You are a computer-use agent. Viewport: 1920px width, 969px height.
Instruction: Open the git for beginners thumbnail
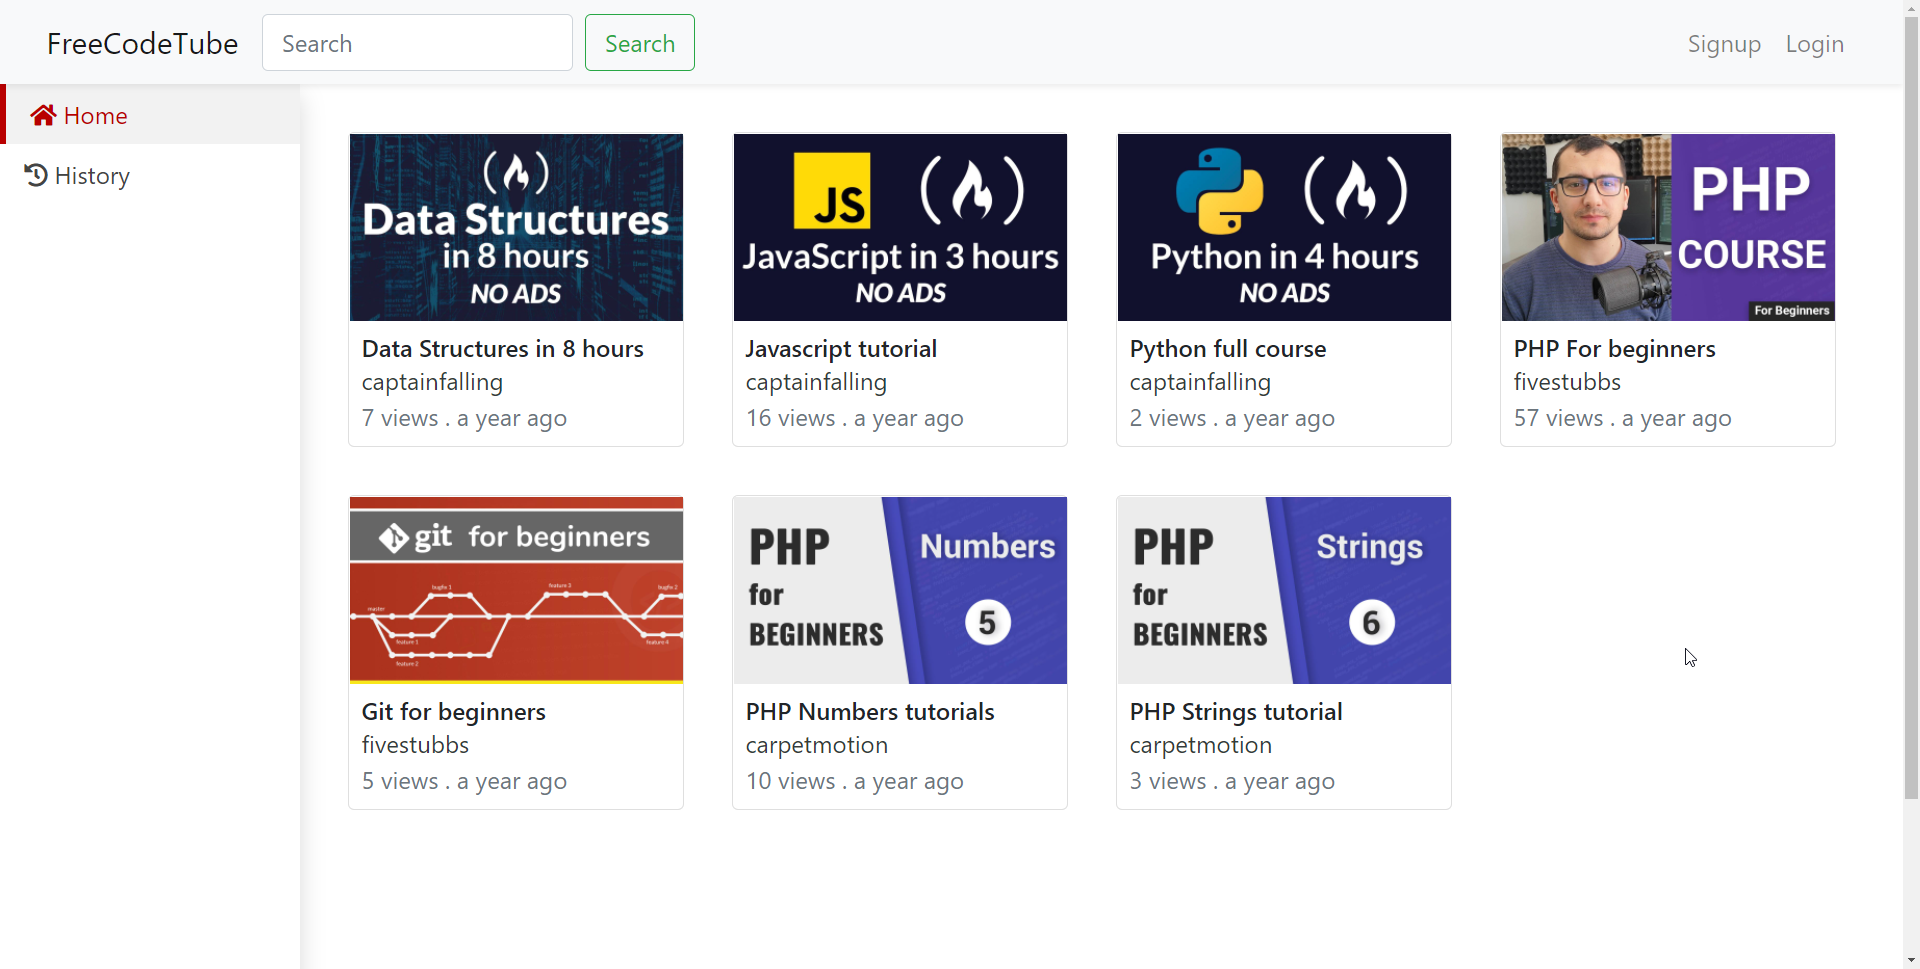click(516, 590)
